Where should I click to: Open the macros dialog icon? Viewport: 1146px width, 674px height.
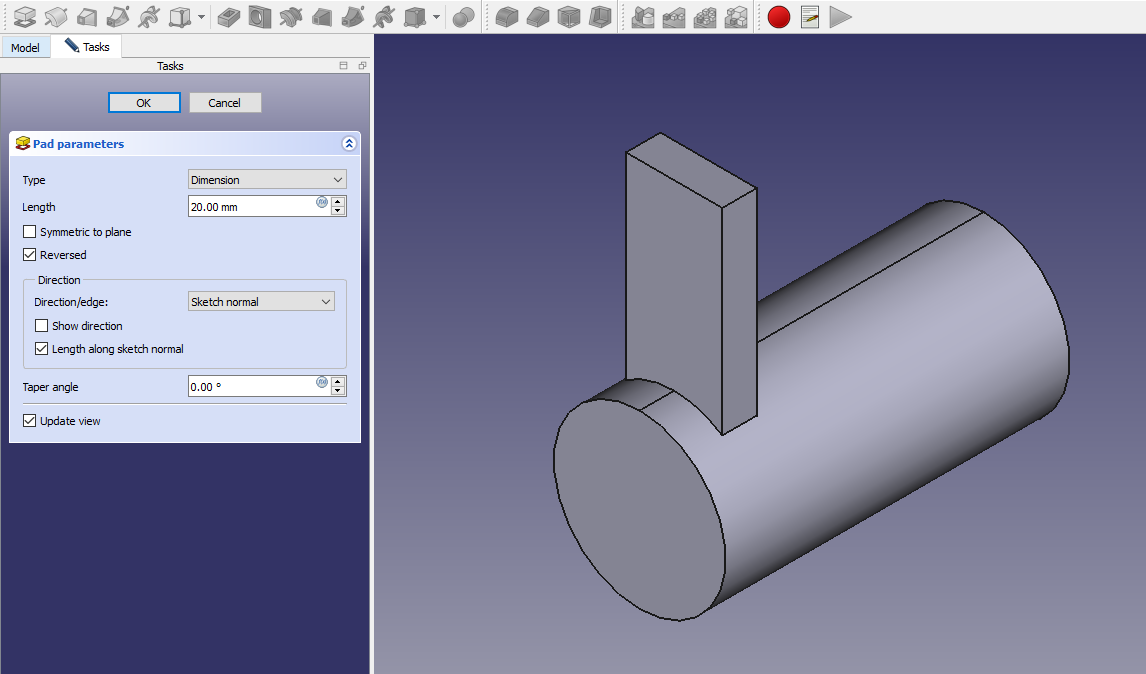click(810, 17)
